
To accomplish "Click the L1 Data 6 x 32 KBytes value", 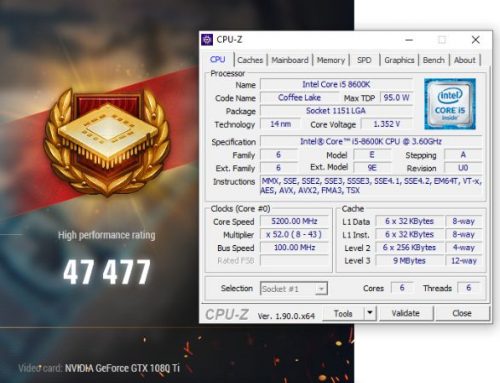I will [410, 221].
